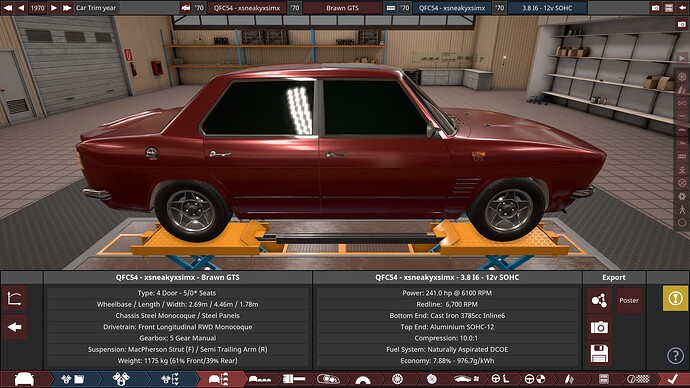
Task: Click the back arrow icon at left
Action: [15, 327]
